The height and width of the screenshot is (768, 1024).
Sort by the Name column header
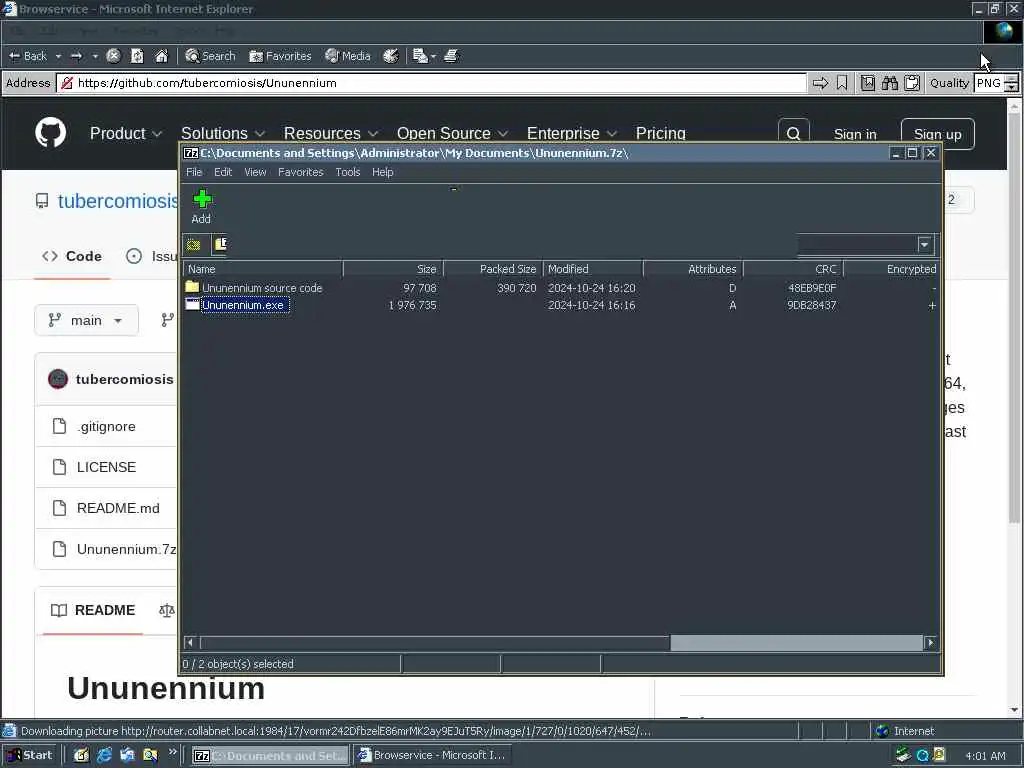click(263, 269)
